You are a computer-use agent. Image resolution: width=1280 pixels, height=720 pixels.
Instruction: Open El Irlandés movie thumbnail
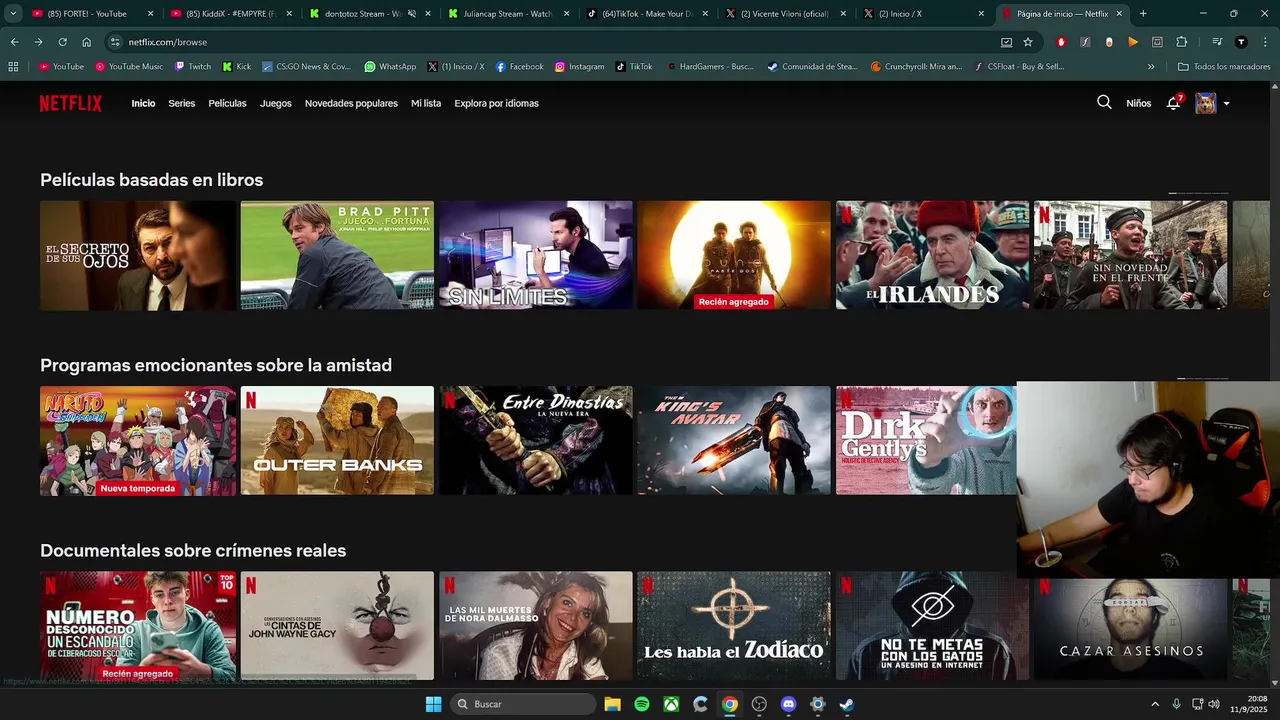[x=933, y=255]
